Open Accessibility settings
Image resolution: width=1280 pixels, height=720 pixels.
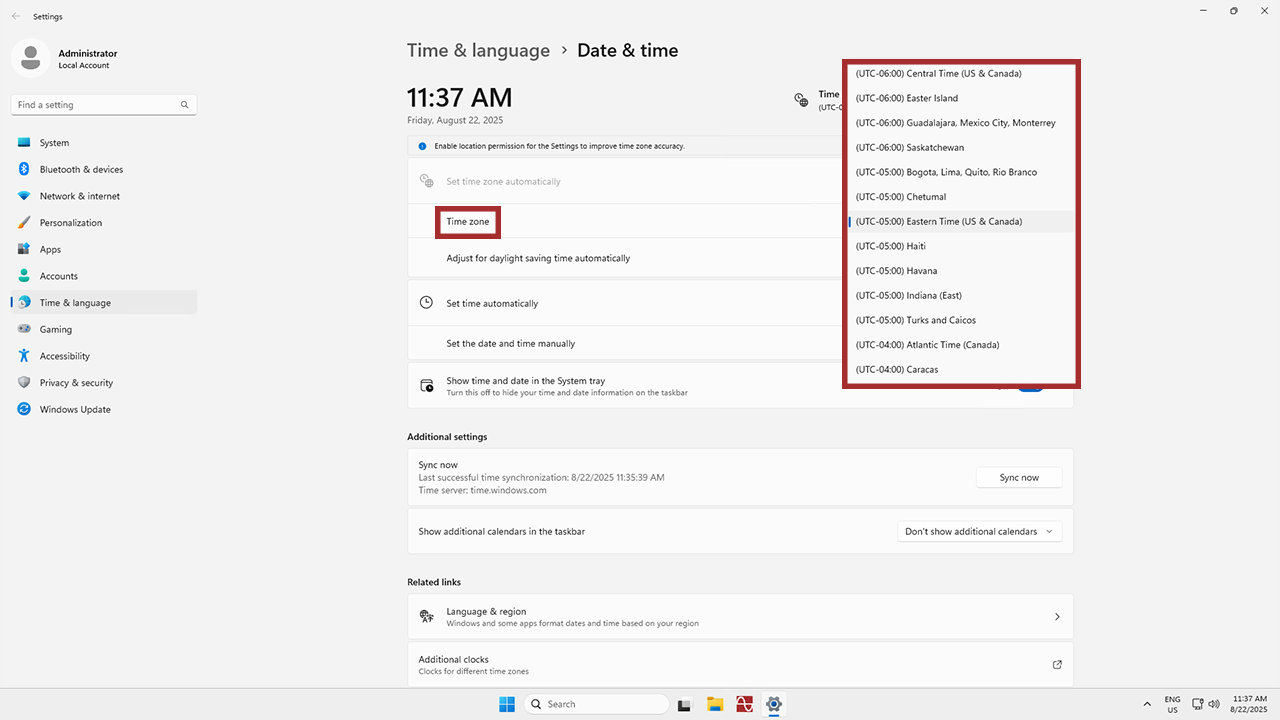pos(64,356)
